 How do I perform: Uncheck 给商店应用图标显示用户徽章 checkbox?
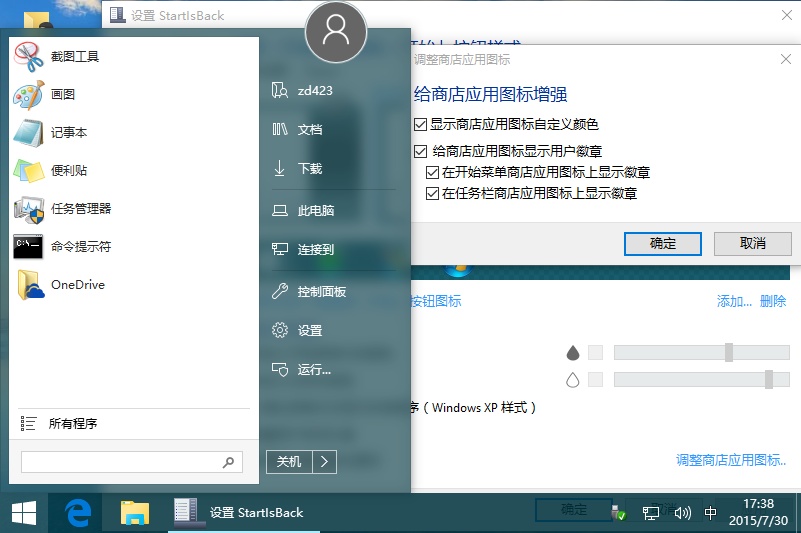[421, 152]
